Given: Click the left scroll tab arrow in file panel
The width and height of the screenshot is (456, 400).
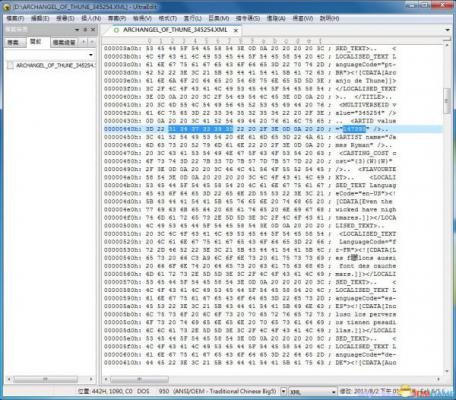Looking at the screenshot, I should click(x=84, y=42).
